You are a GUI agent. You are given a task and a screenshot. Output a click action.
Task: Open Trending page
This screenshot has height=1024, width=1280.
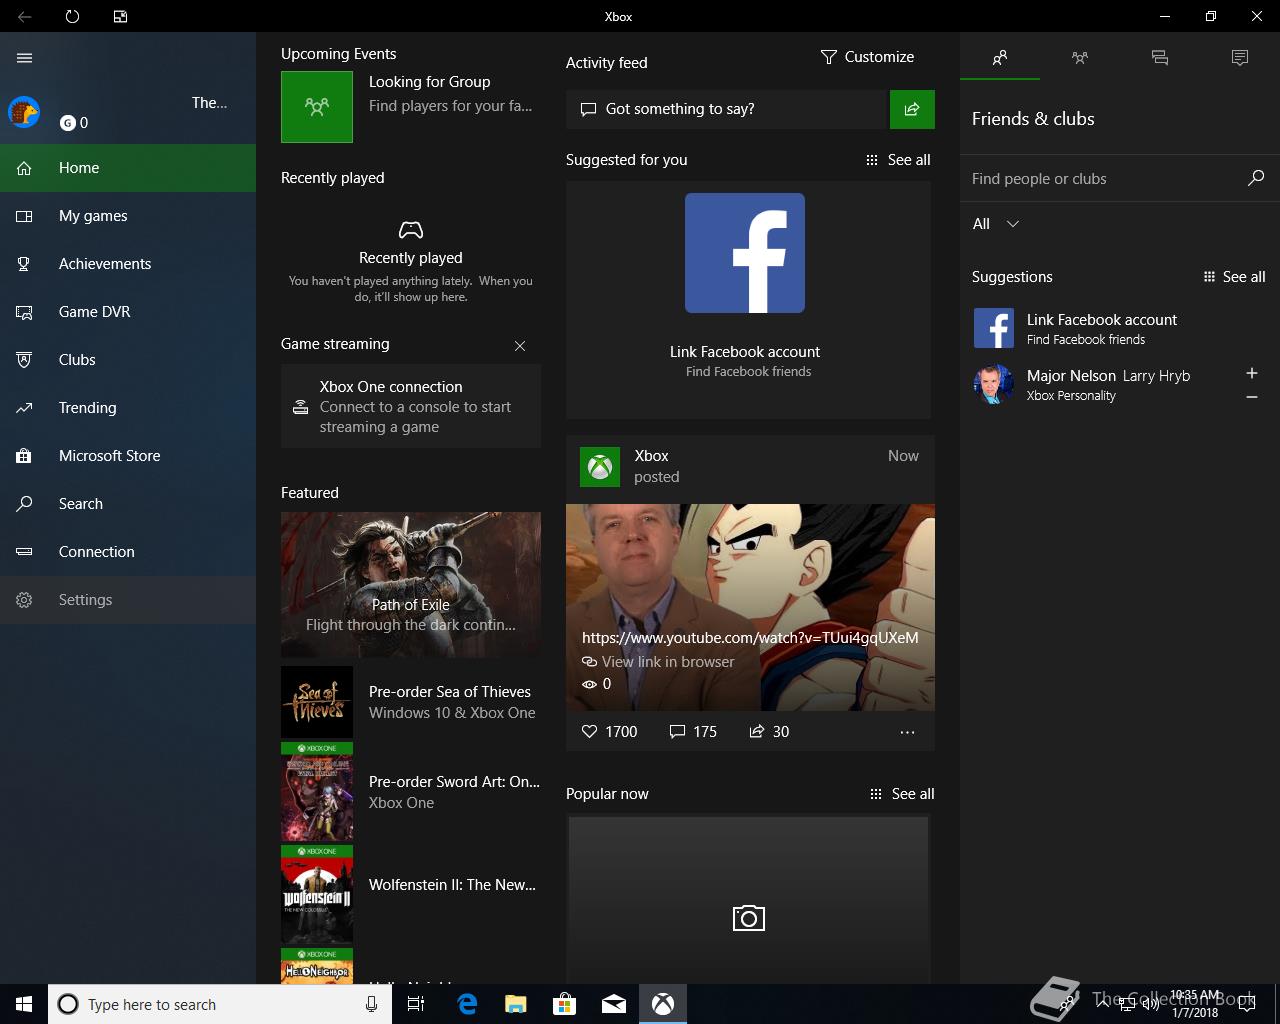[128, 408]
